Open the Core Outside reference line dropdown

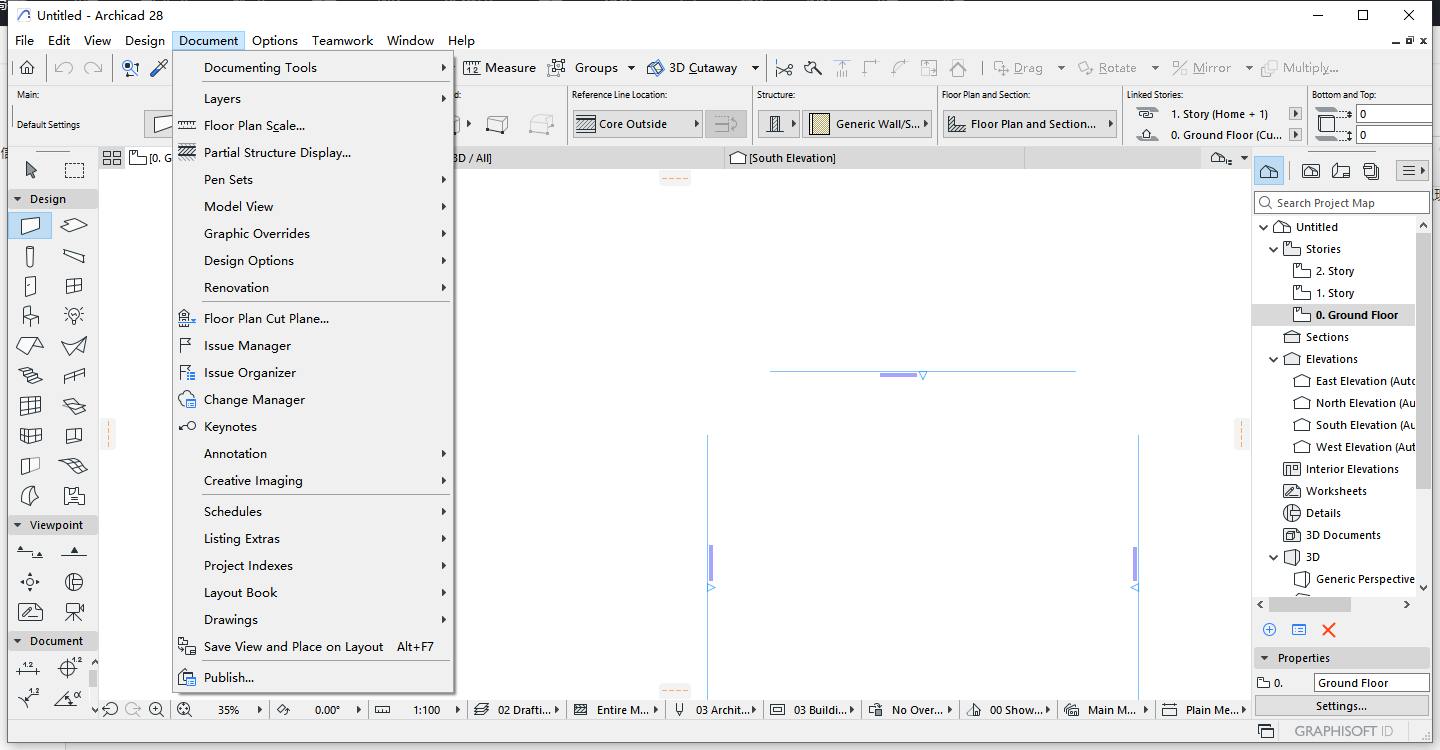click(637, 124)
